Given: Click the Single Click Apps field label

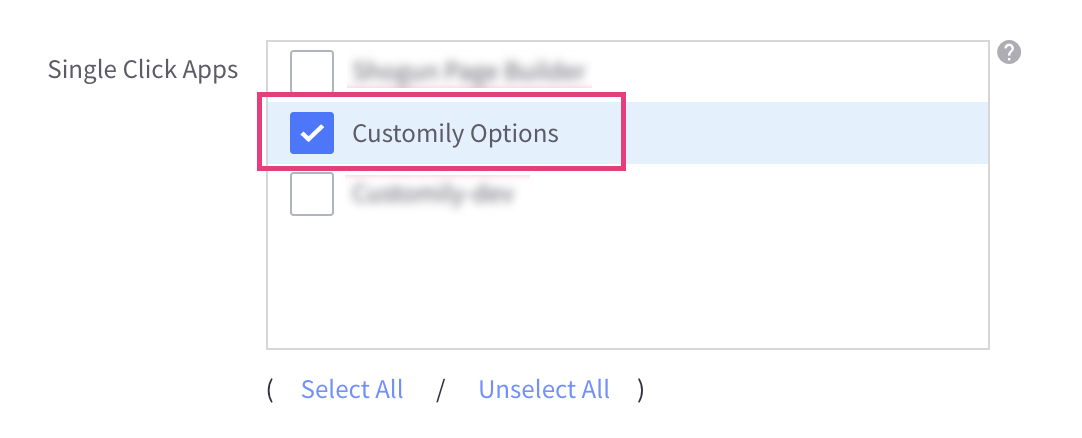Looking at the screenshot, I should (x=143, y=70).
